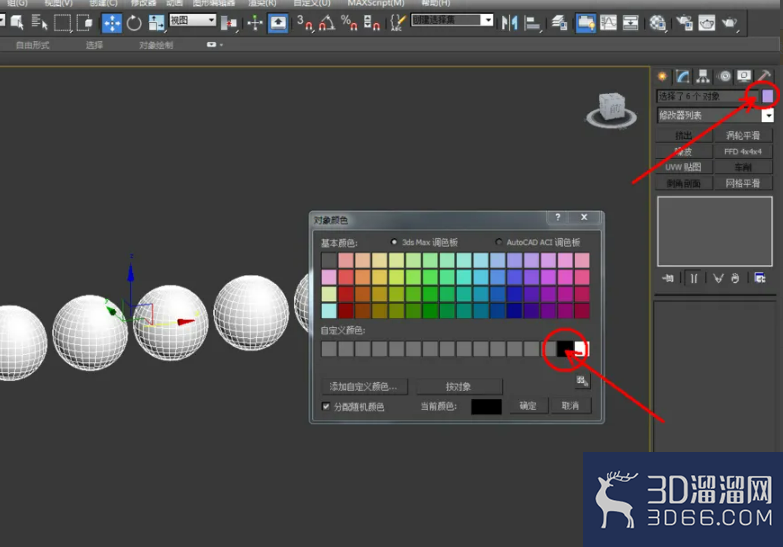The width and height of the screenshot is (783, 547).
Task: Click the purple object color swatch
Action: tap(768, 96)
